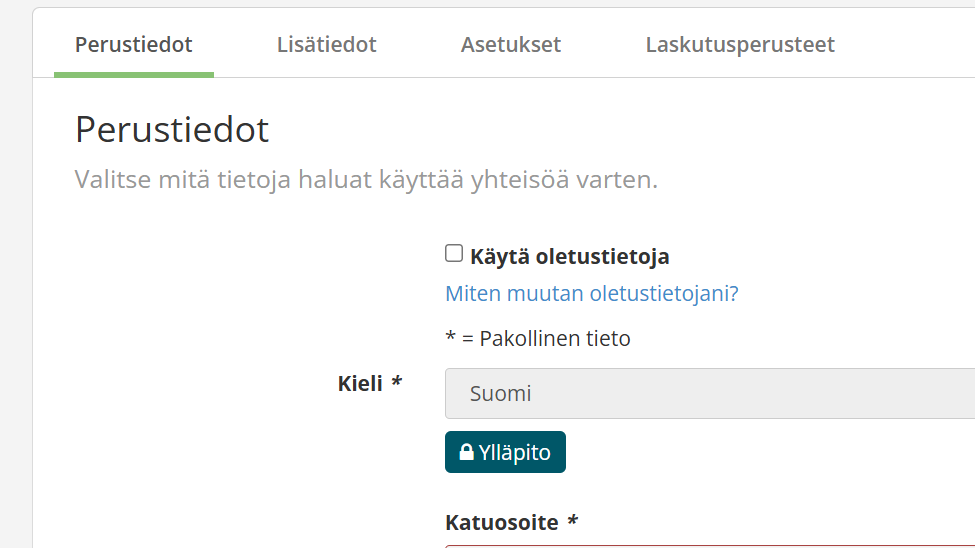This screenshot has height=548, width=975.
Task: Click the required asterisk beside Katuosoite
Action: [x=573, y=522]
